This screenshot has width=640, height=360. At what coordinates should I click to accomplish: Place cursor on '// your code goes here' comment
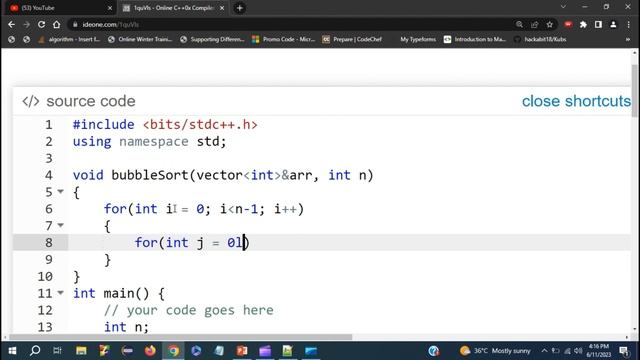(x=189, y=310)
